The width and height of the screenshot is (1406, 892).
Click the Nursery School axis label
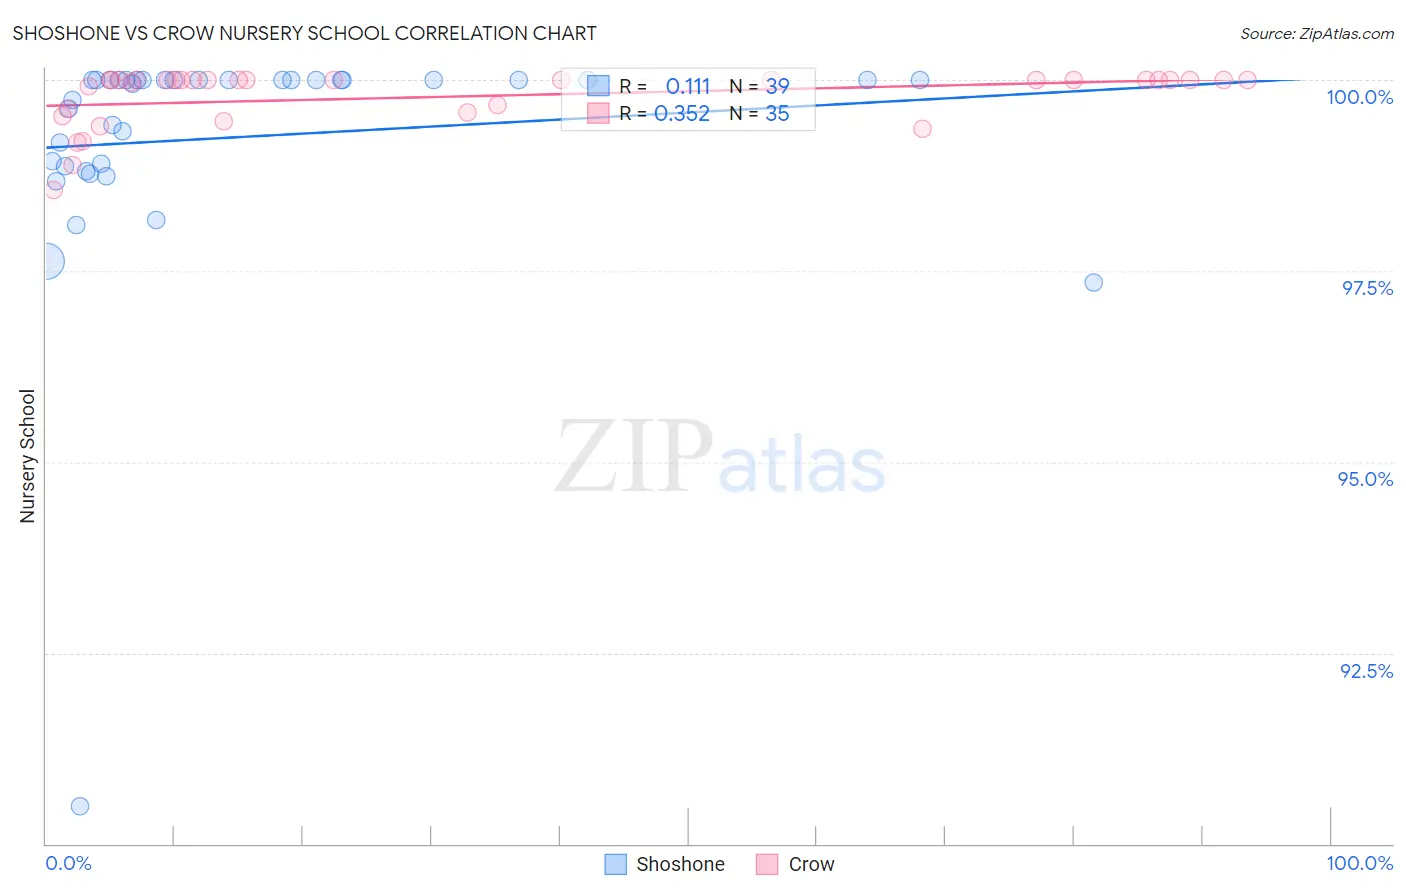[x=27, y=456]
